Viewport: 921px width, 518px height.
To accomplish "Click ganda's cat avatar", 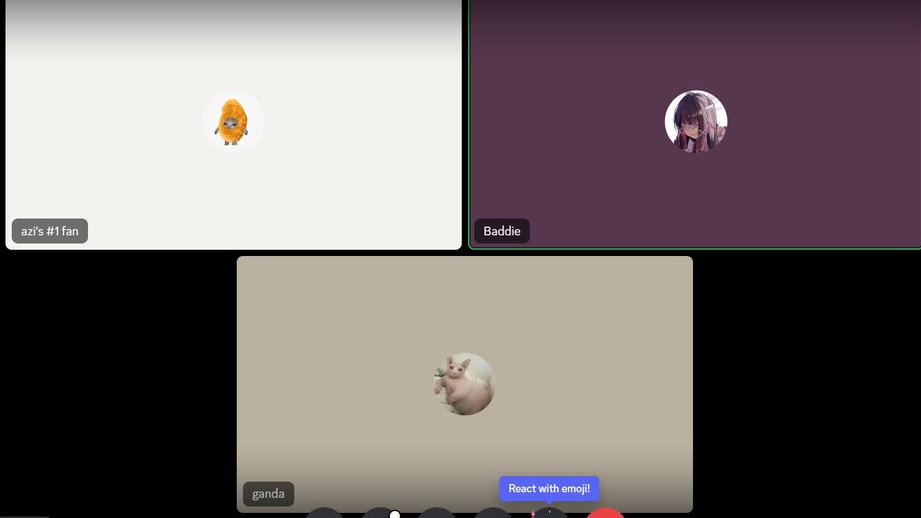I will pos(465,384).
